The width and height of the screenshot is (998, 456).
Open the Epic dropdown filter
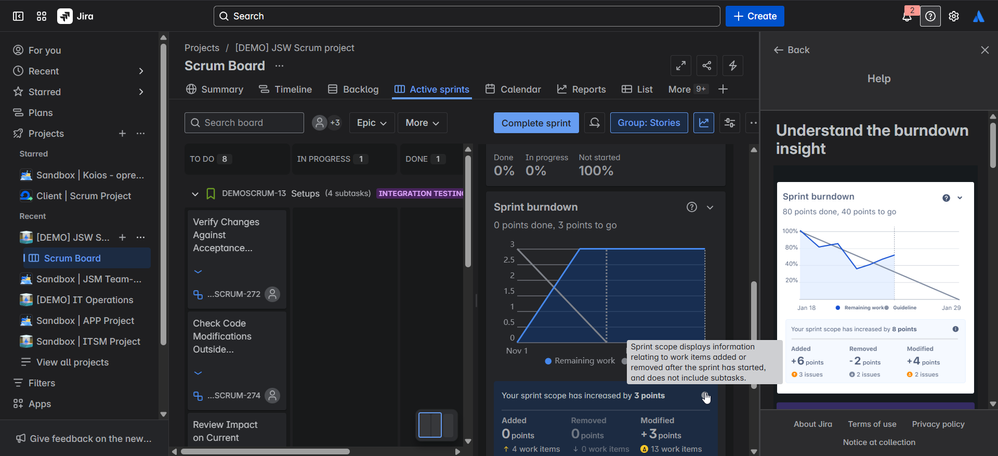tap(372, 122)
